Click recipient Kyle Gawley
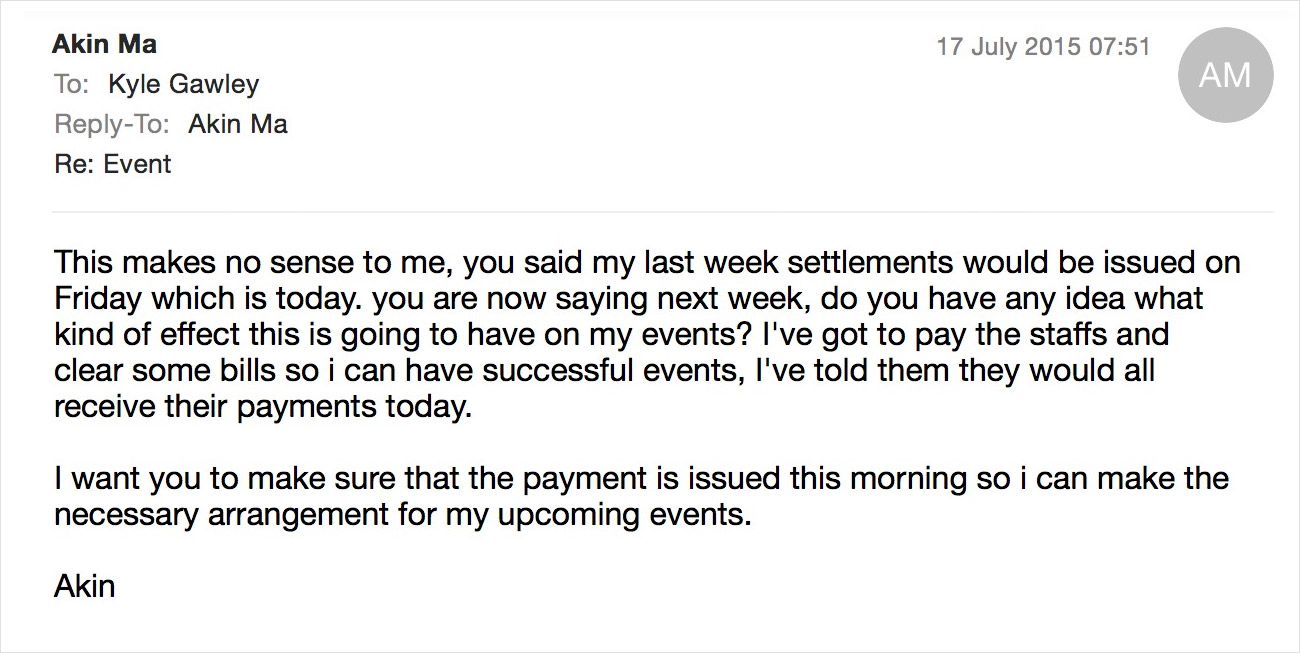1300x653 pixels. 184,84
